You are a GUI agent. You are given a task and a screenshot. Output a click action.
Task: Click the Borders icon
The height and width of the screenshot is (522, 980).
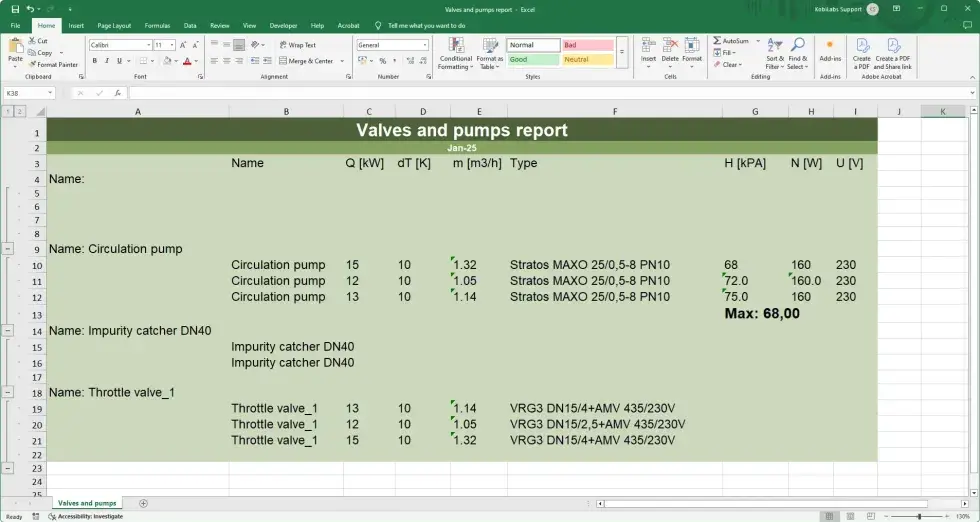tap(143, 61)
